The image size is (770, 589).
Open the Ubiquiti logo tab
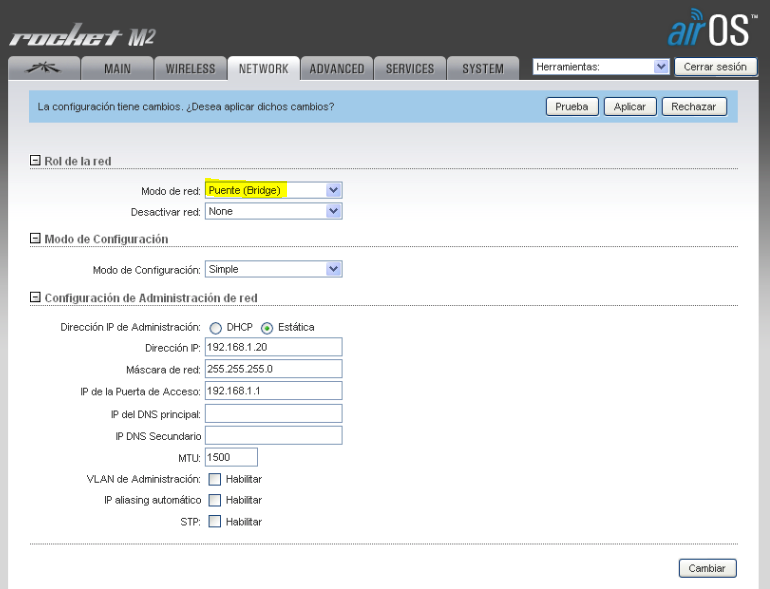(44, 68)
